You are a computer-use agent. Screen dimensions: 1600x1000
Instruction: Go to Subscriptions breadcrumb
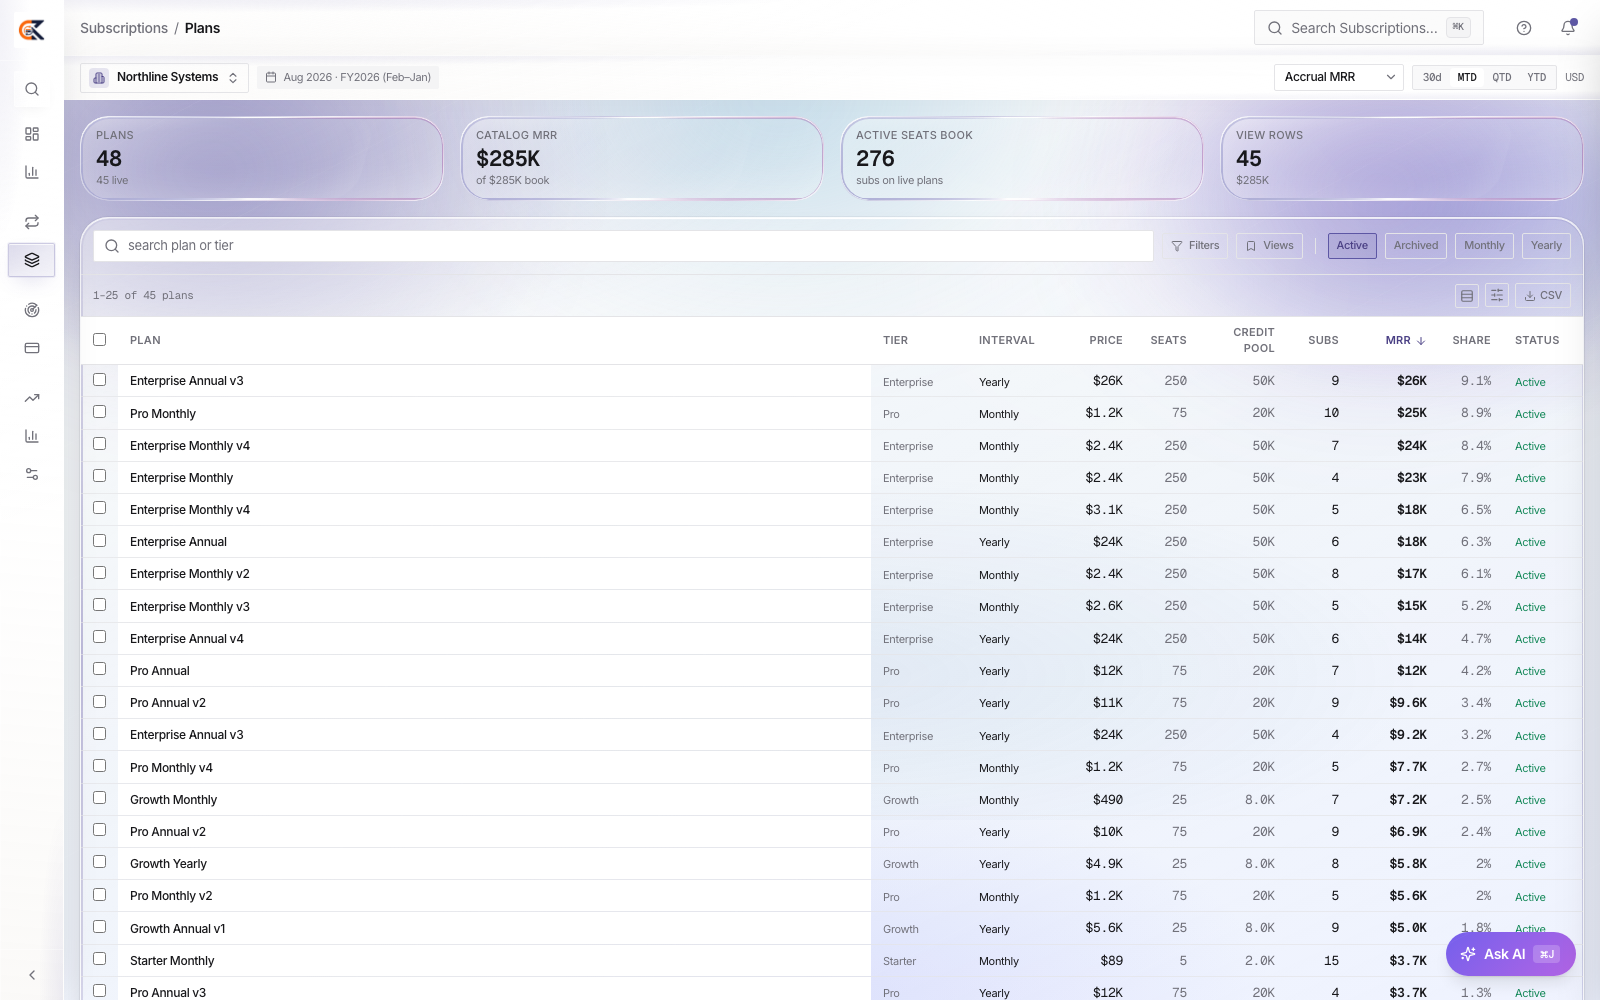[x=124, y=28]
